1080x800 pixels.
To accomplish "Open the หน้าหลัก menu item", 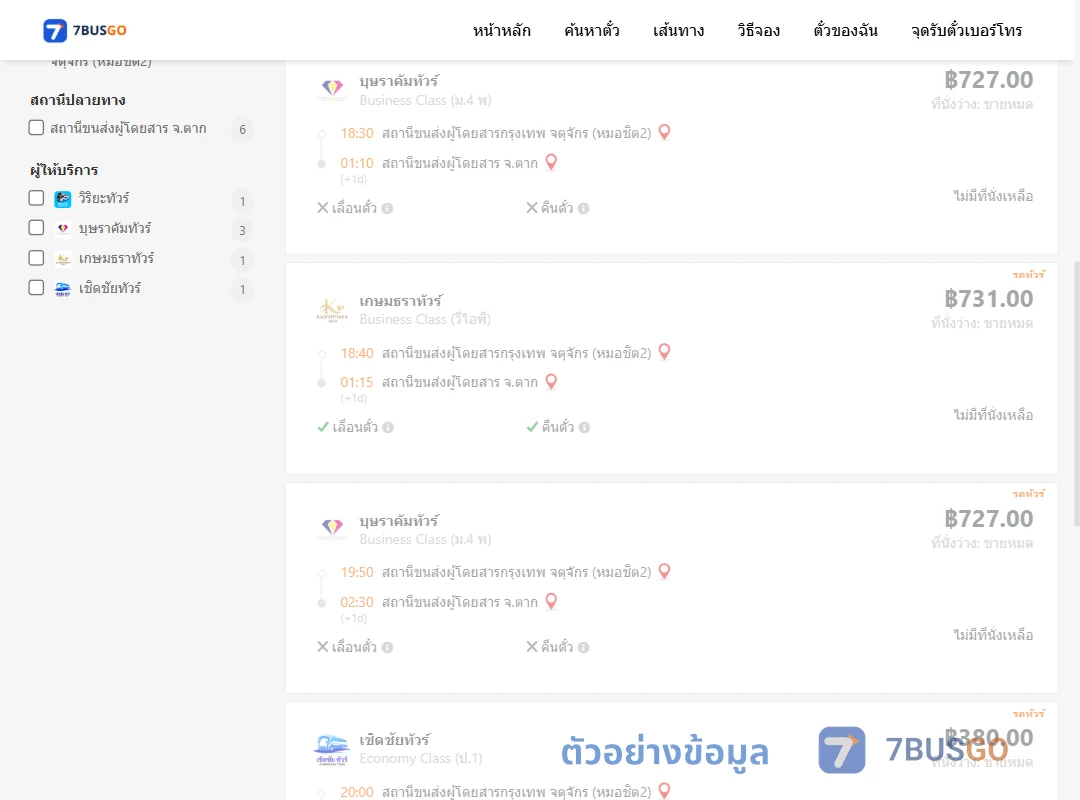I will click(501, 30).
